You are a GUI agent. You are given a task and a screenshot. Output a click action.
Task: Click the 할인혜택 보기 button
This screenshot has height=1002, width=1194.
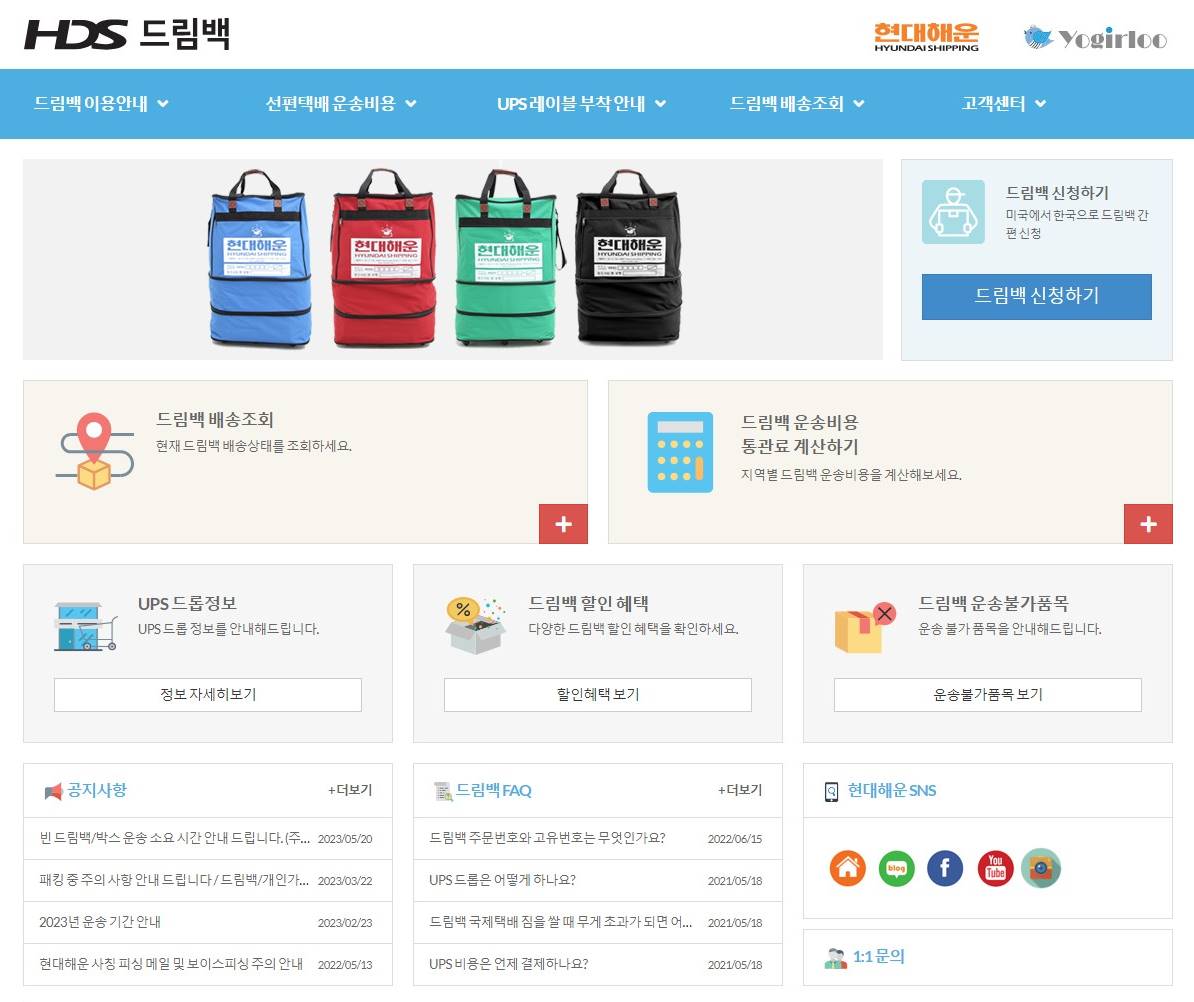[598, 694]
